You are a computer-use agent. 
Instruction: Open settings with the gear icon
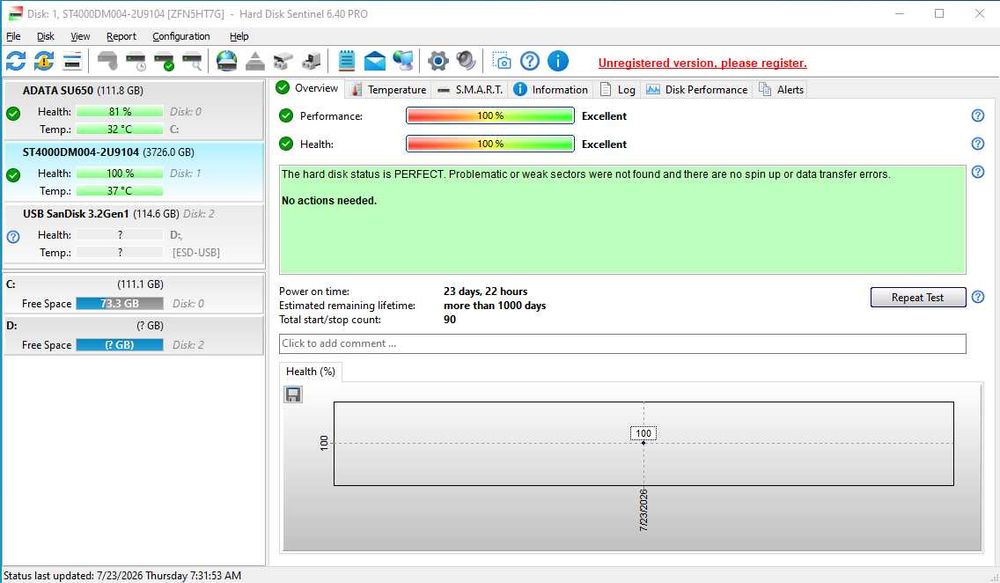[x=438, y=61]
